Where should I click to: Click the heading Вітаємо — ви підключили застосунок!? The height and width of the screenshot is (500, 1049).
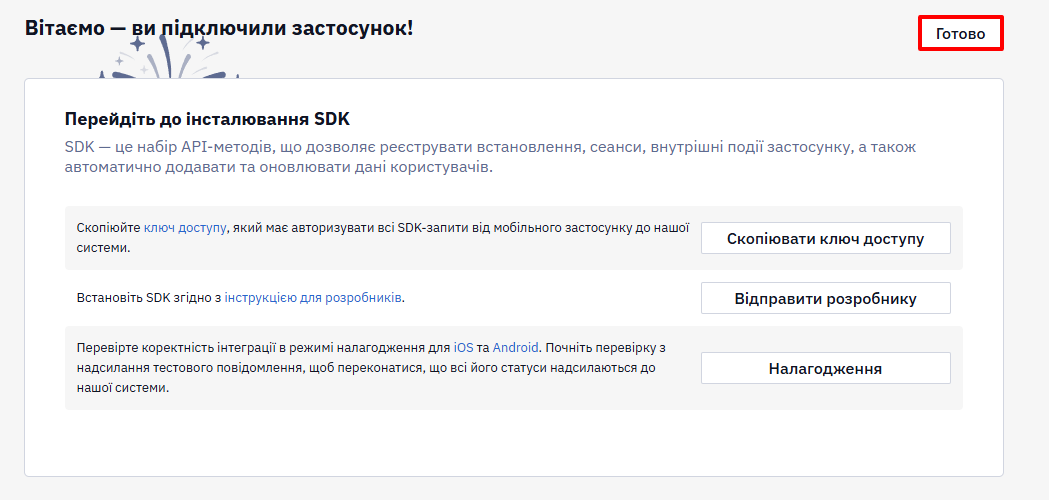click(219, 28)
